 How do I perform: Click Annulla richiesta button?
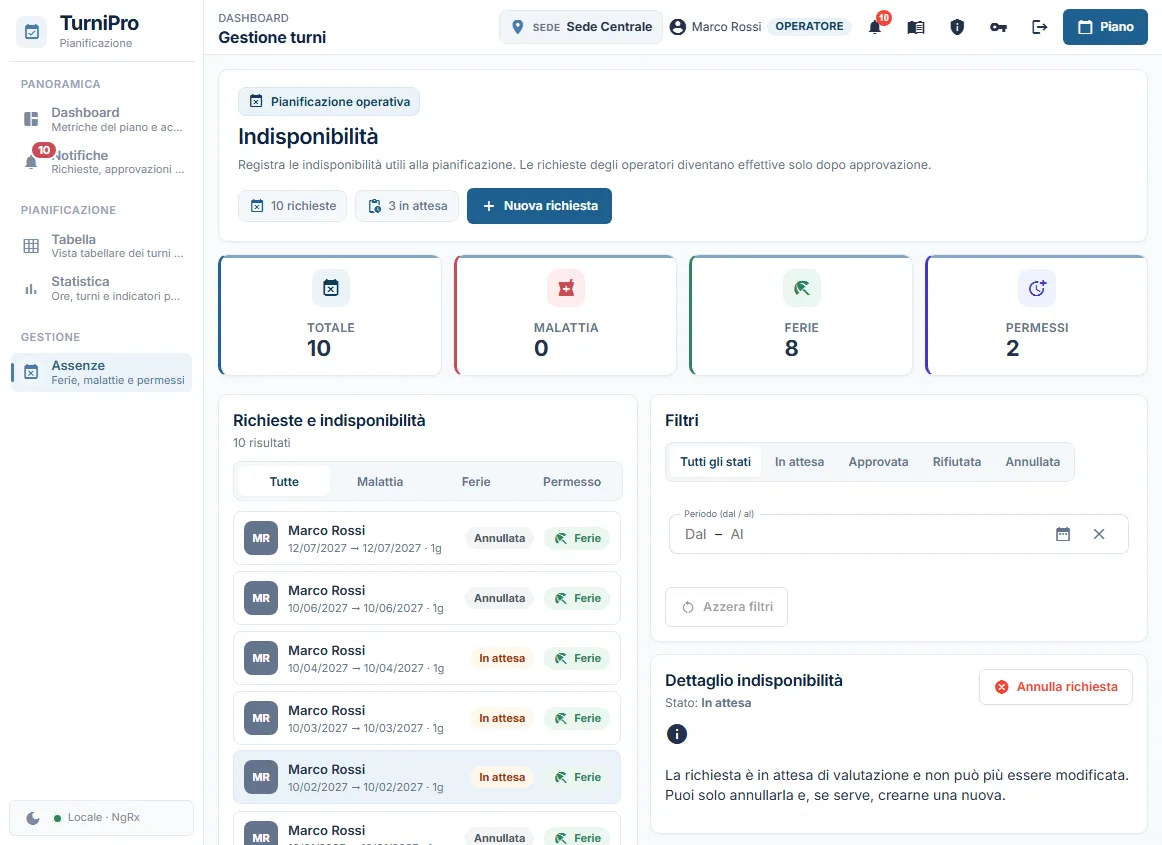tap(1056, 687)
